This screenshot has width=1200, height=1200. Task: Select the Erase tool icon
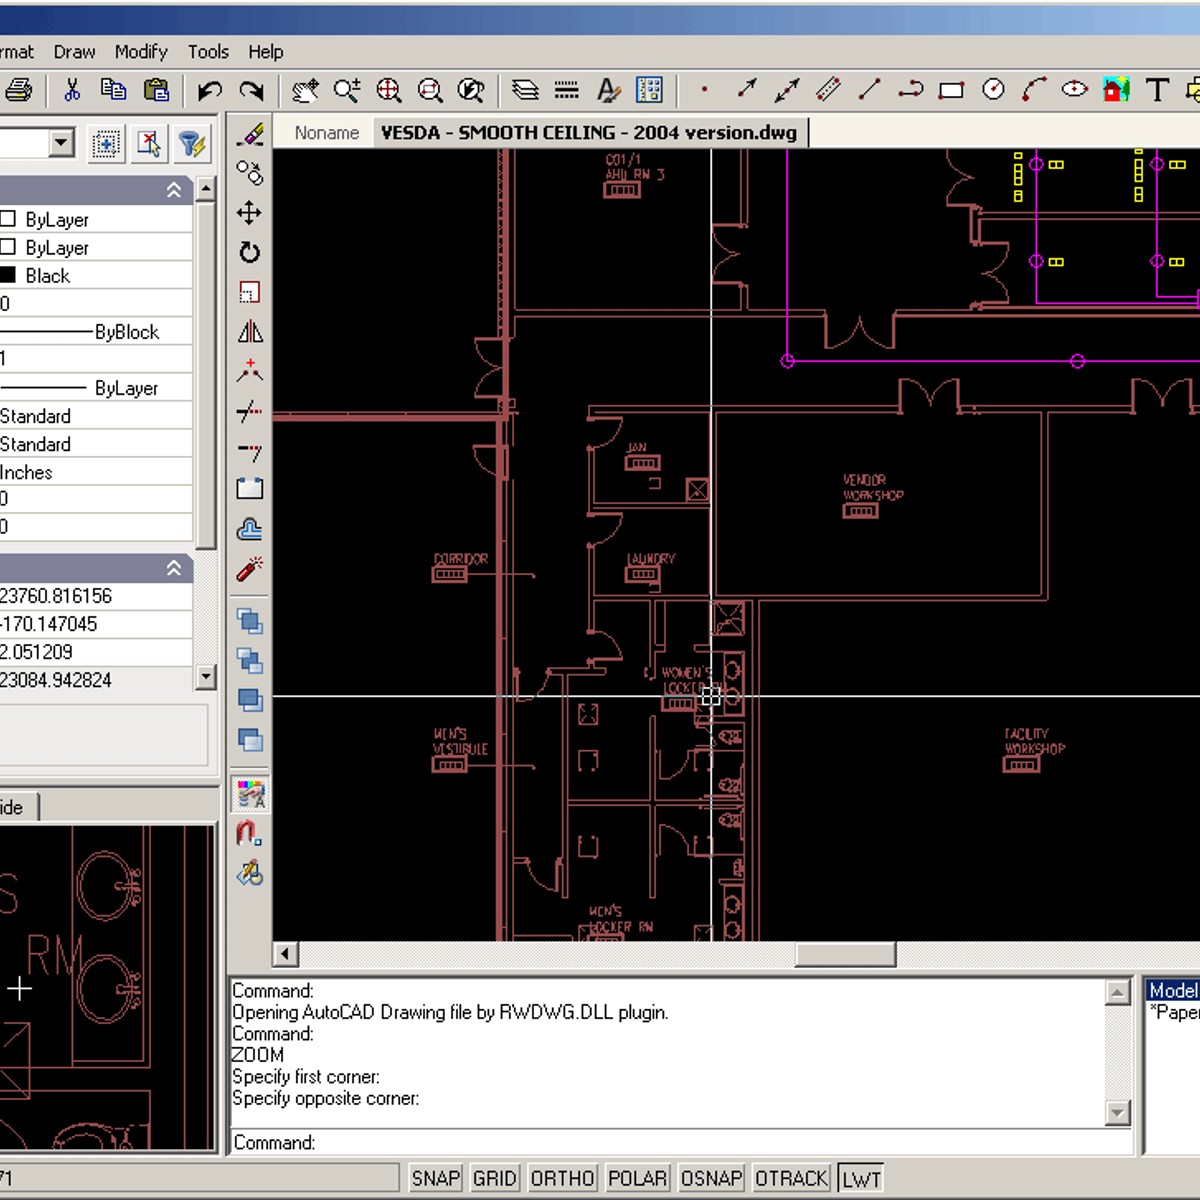point(250,134)
